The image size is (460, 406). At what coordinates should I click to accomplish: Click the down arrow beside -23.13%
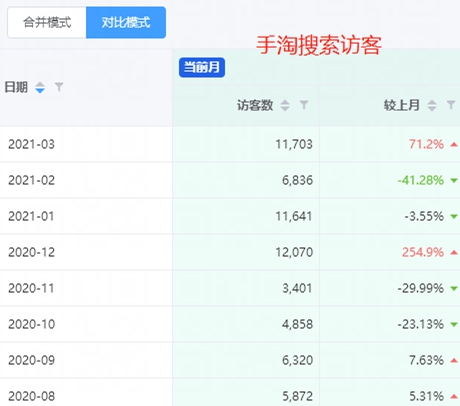click(454, 325)
